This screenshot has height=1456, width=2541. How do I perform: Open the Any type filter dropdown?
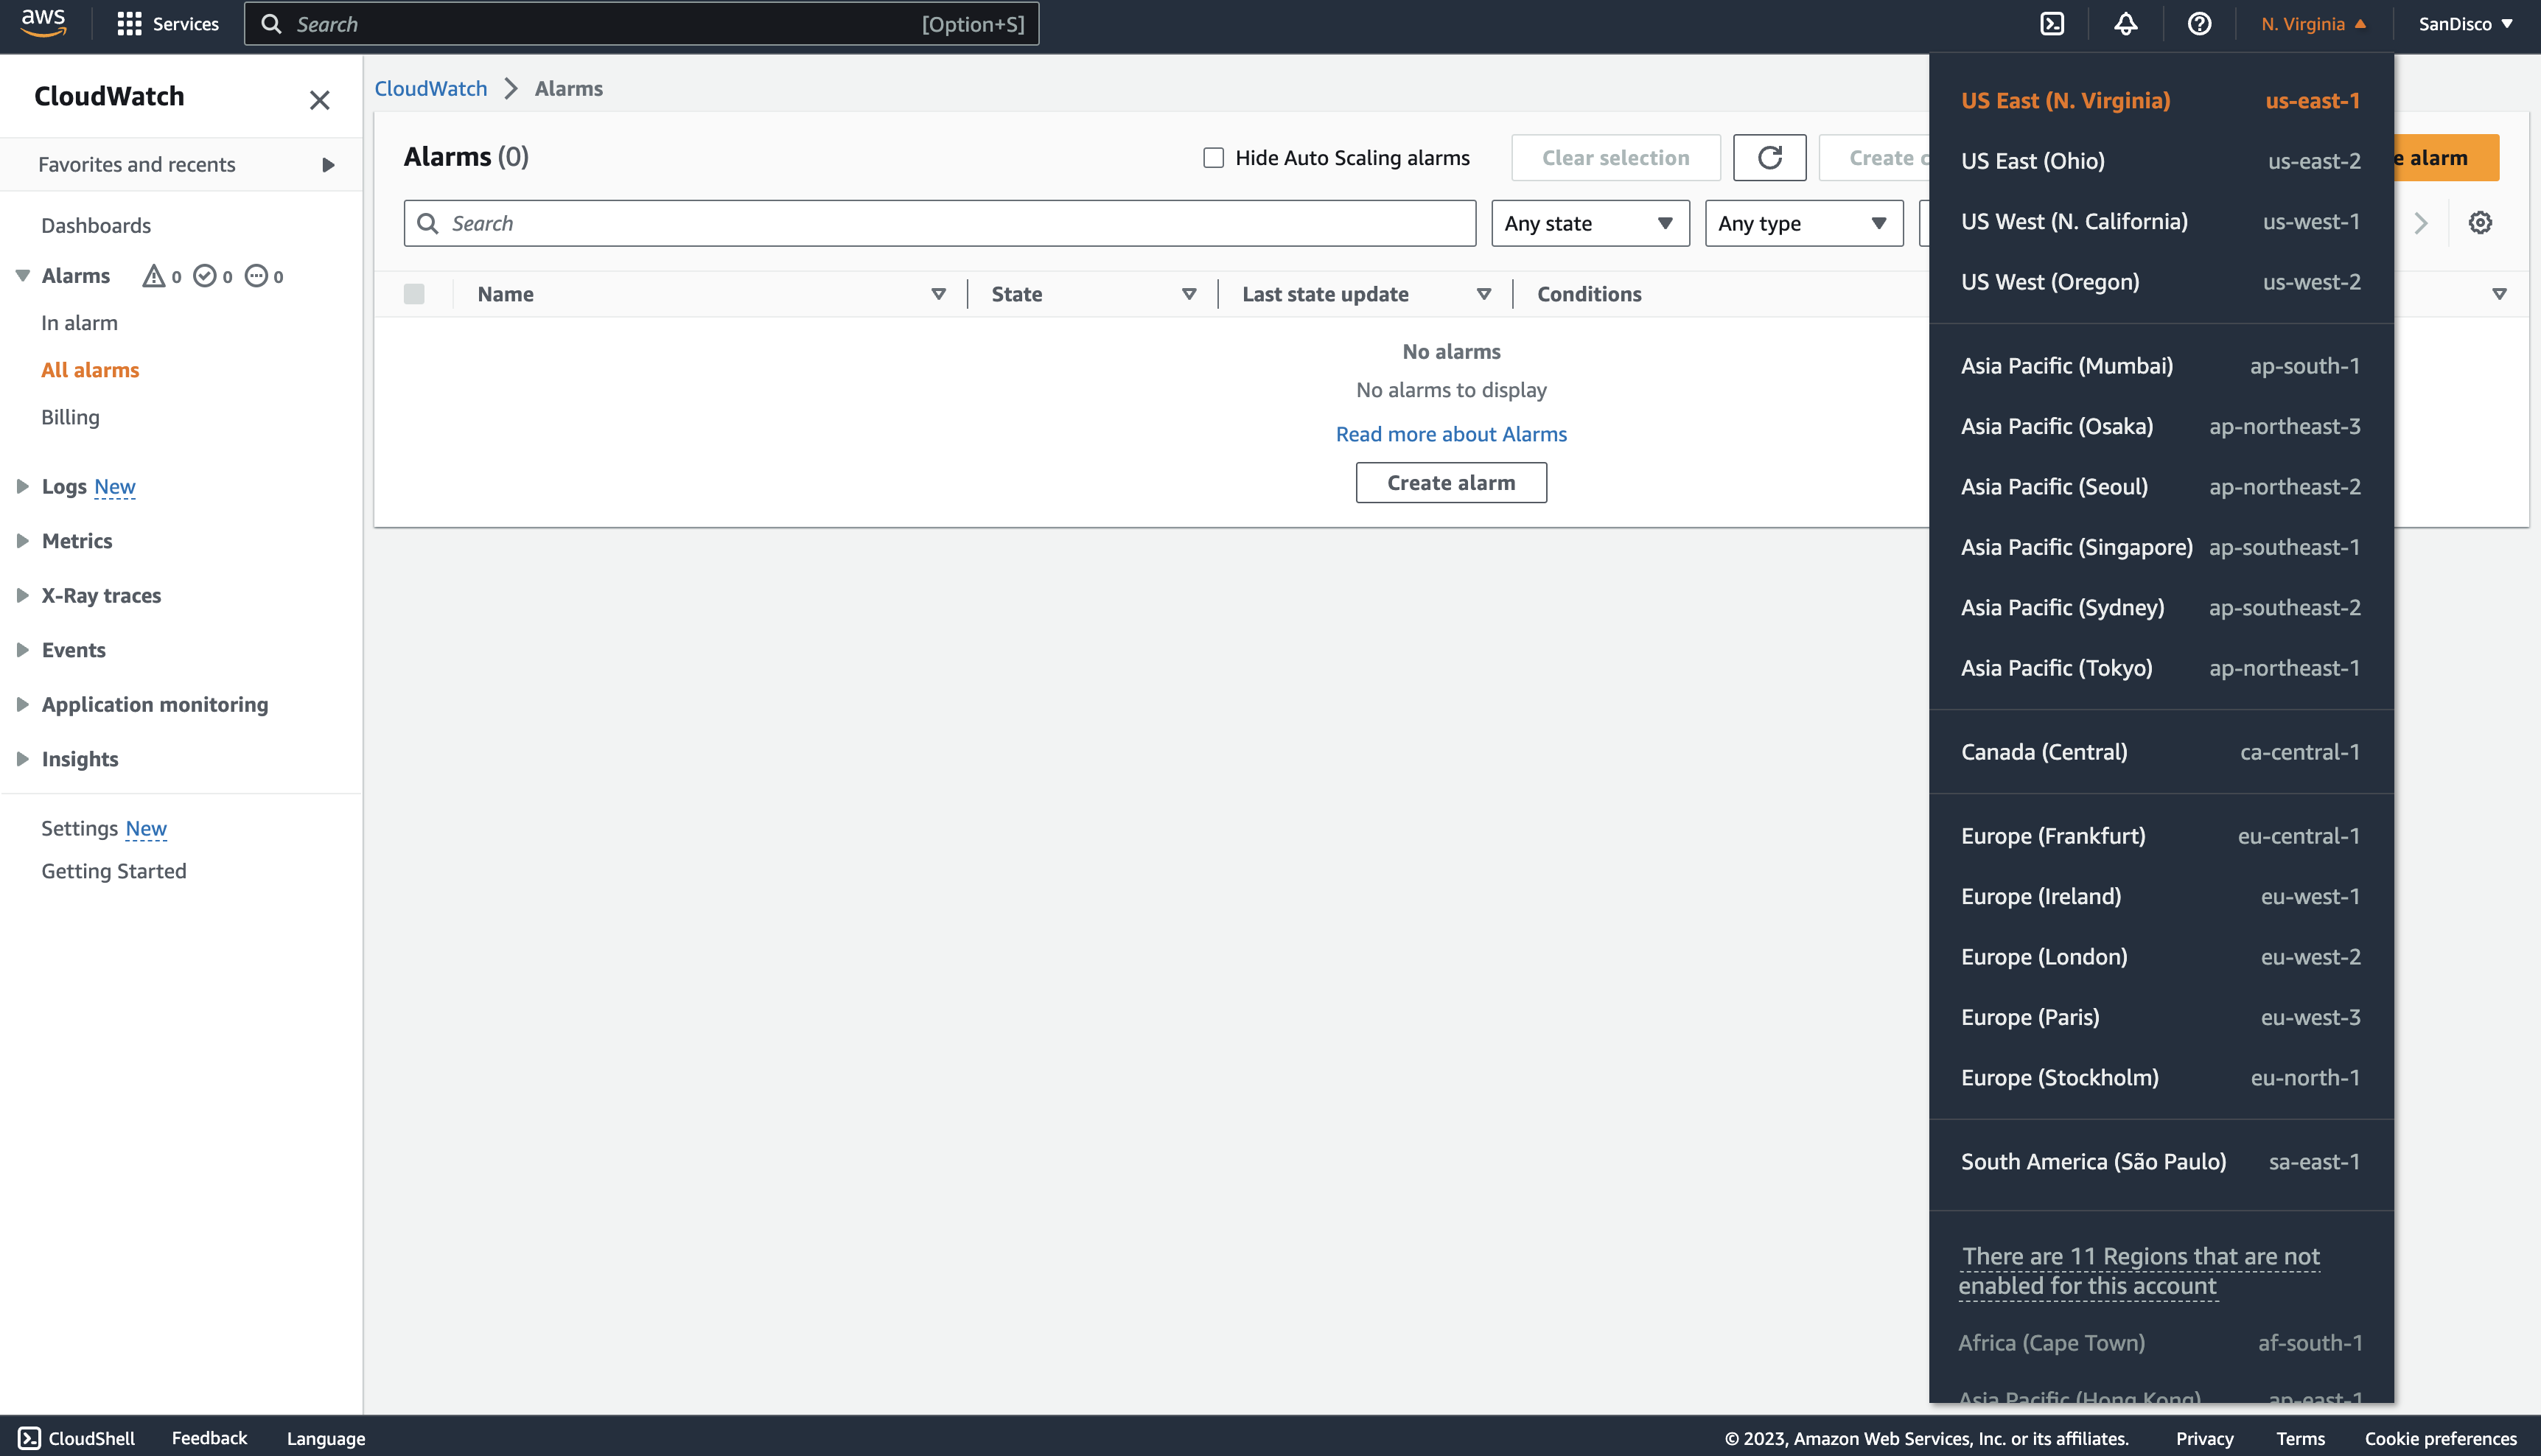coord(1803,223)
